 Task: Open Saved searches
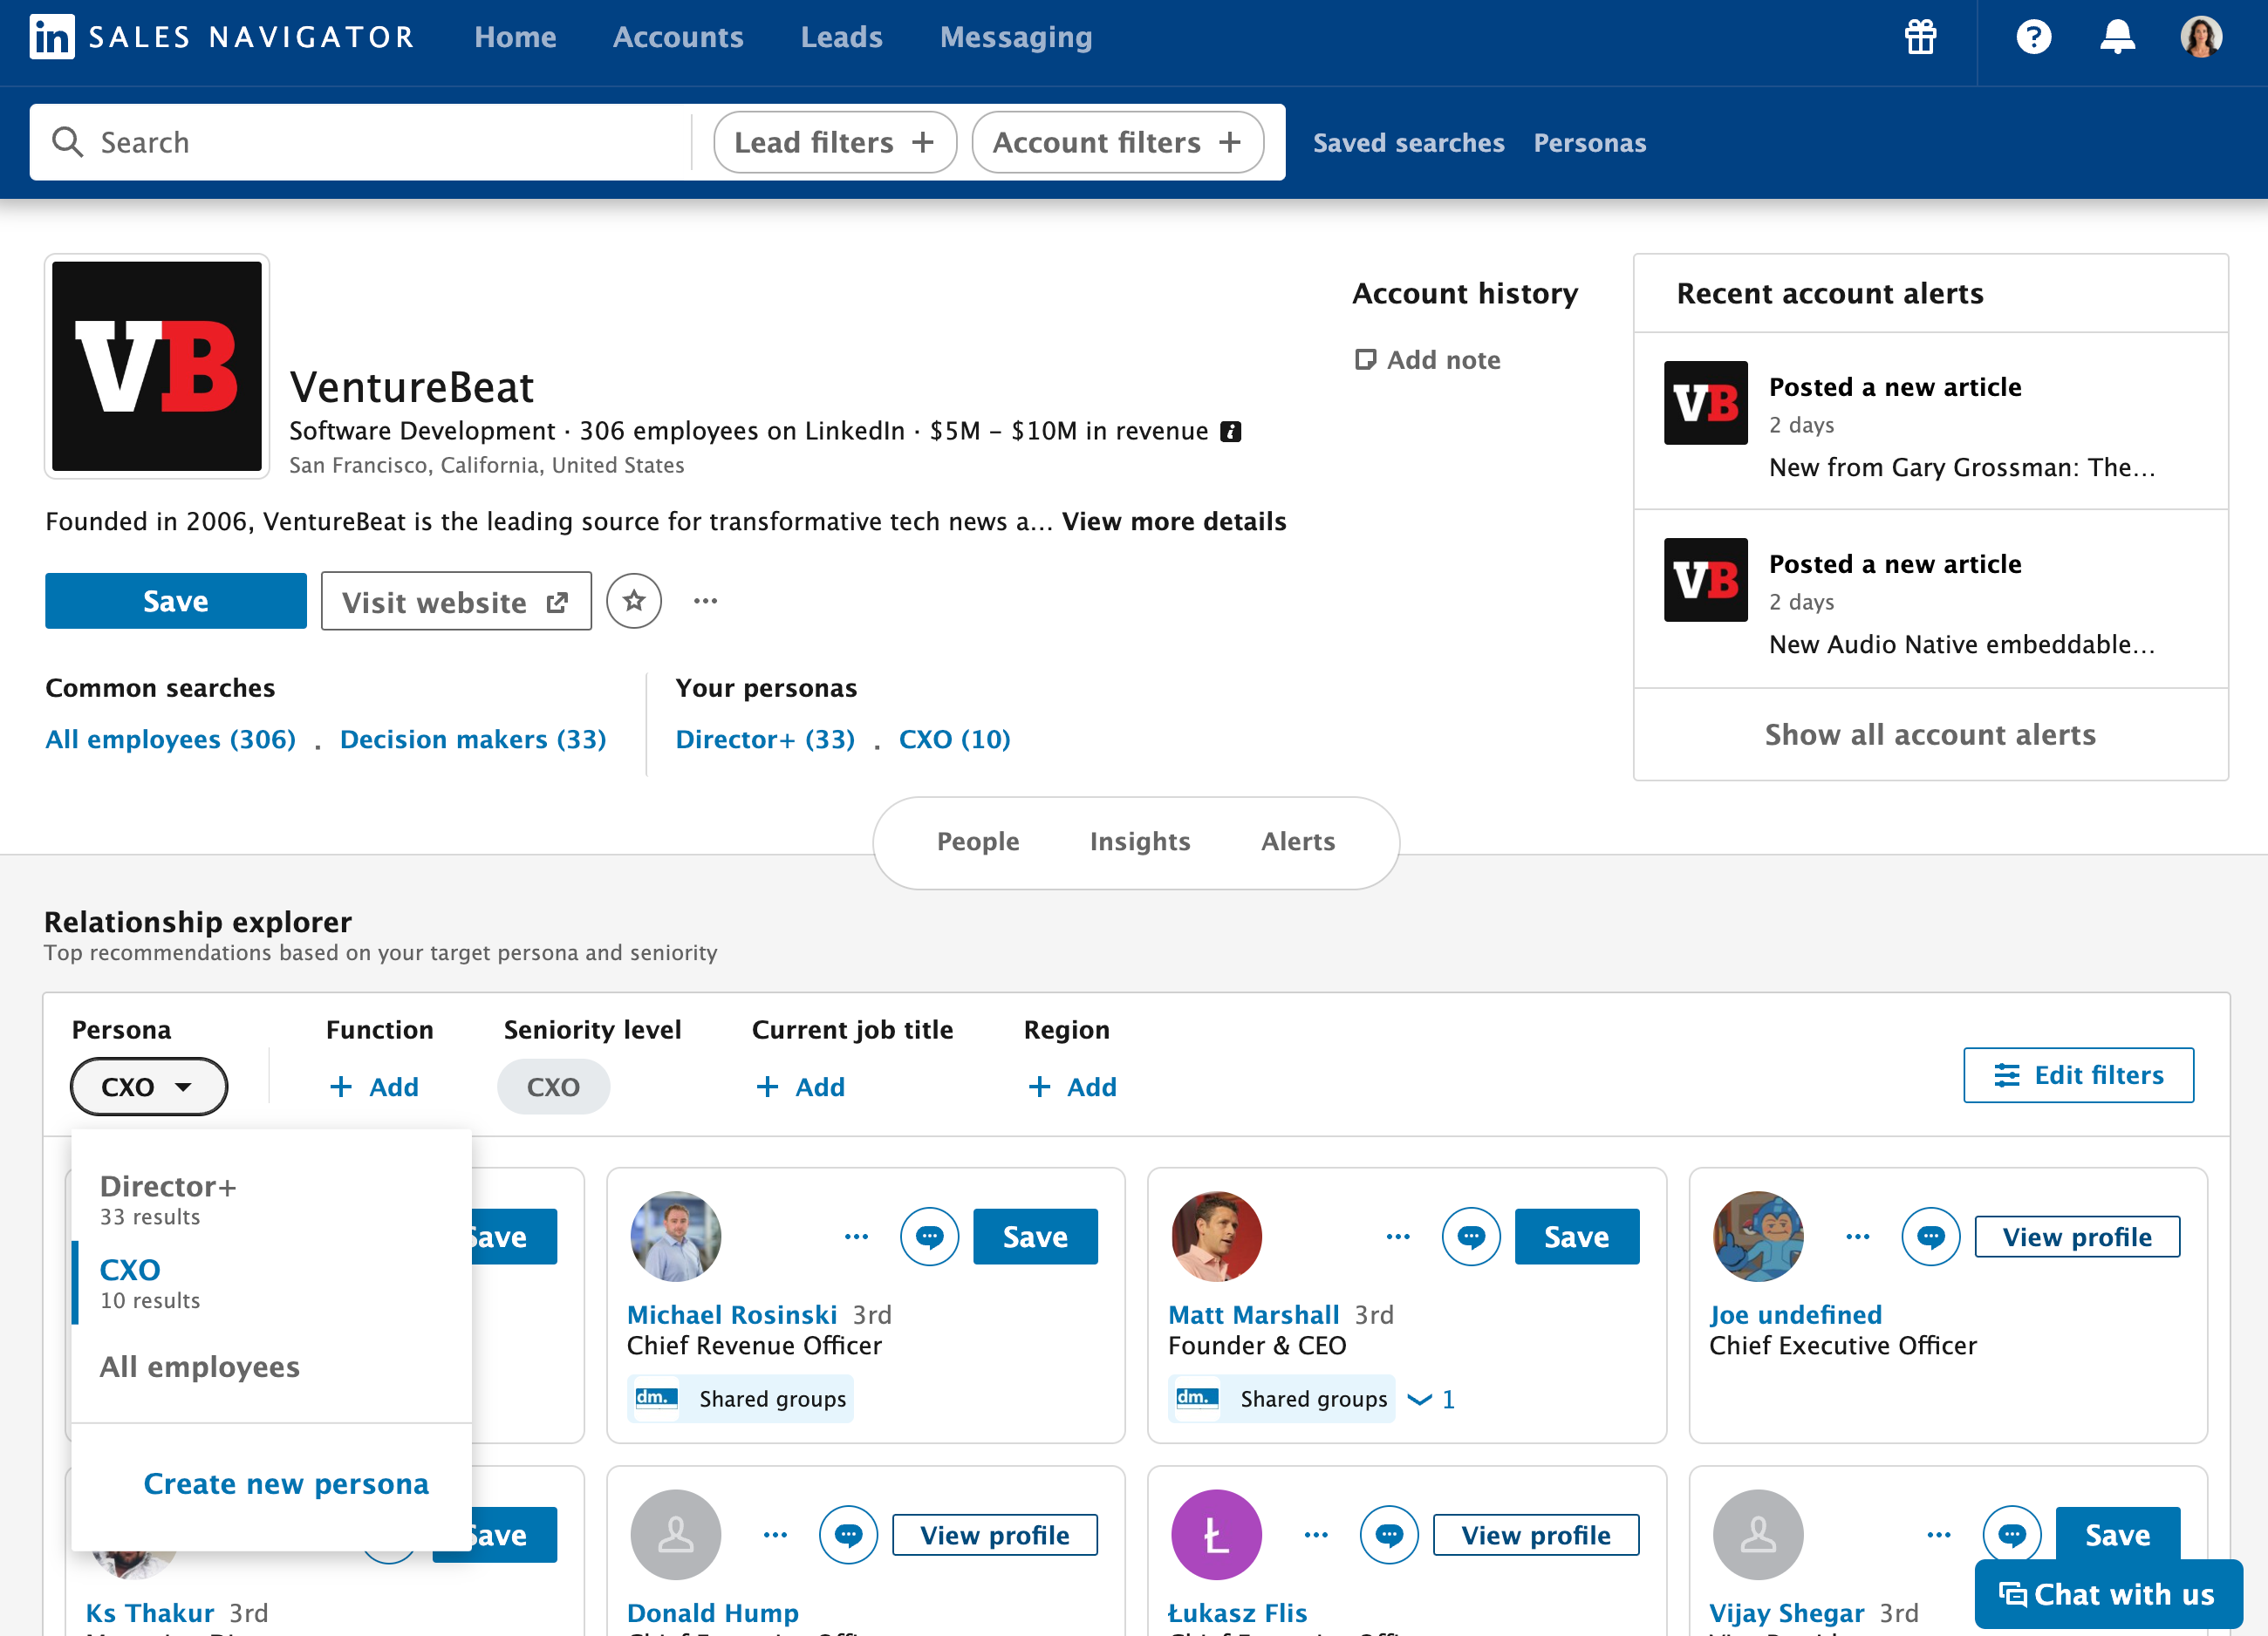(1408, 143)
